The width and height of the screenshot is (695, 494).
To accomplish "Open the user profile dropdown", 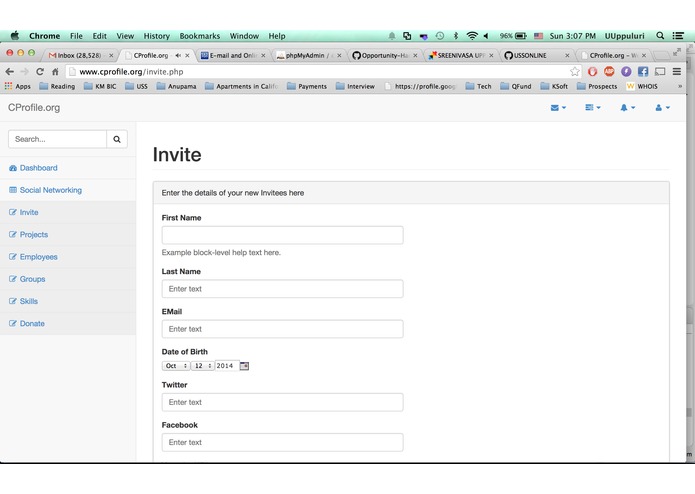I will point(662,108).
